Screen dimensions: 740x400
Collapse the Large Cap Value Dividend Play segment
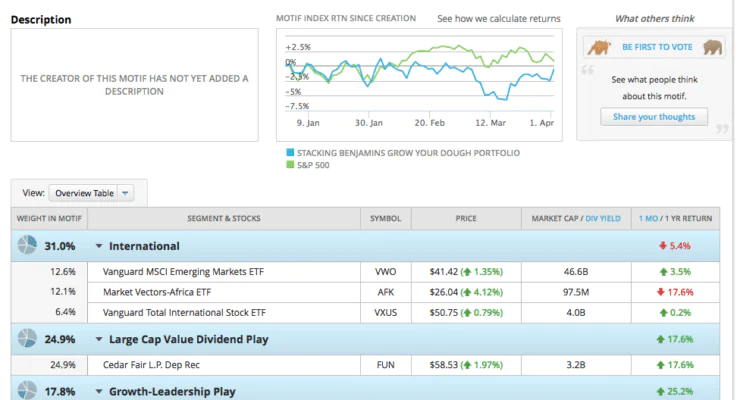tap(99, 339)
